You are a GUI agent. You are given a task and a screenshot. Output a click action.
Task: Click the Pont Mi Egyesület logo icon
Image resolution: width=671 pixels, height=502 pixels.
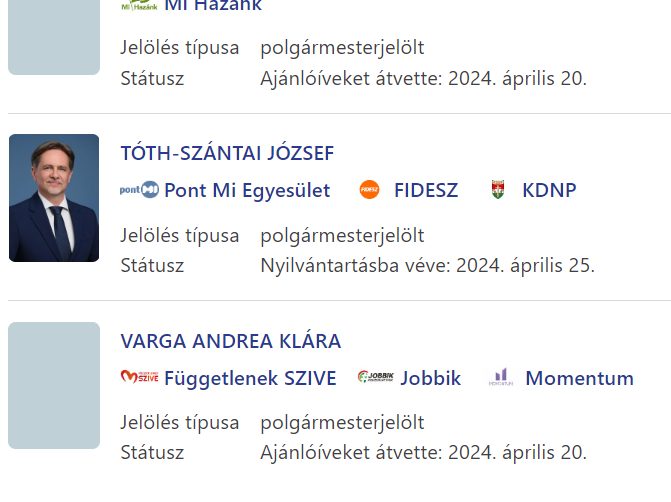click(139, 190)
